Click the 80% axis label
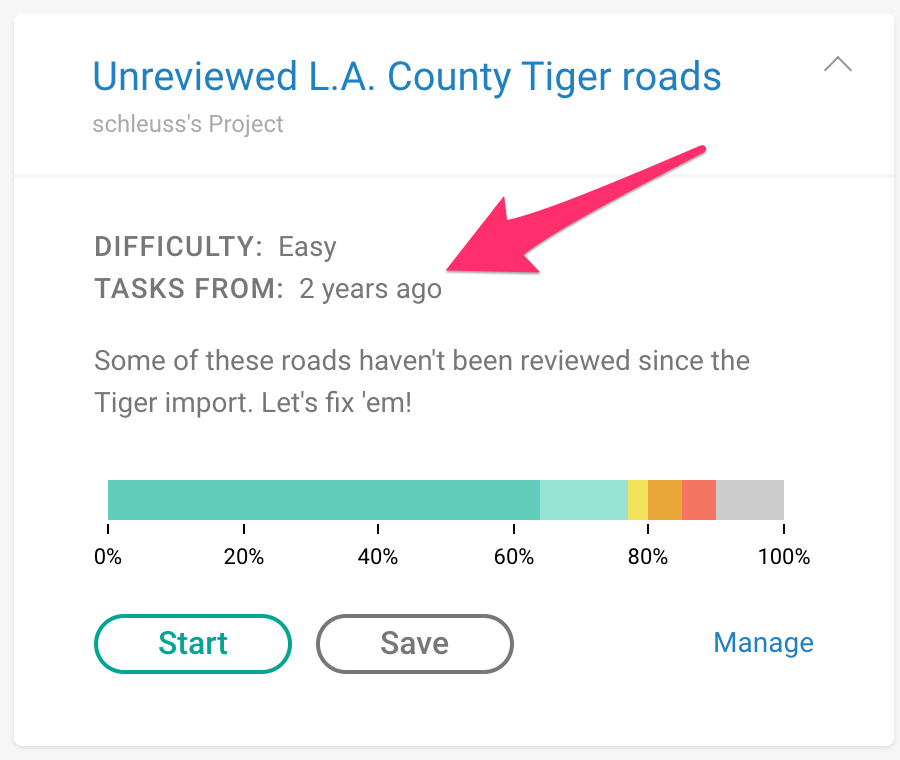This screenshot has width=900, height=760. pyautogui.click(x=648, y=556)
